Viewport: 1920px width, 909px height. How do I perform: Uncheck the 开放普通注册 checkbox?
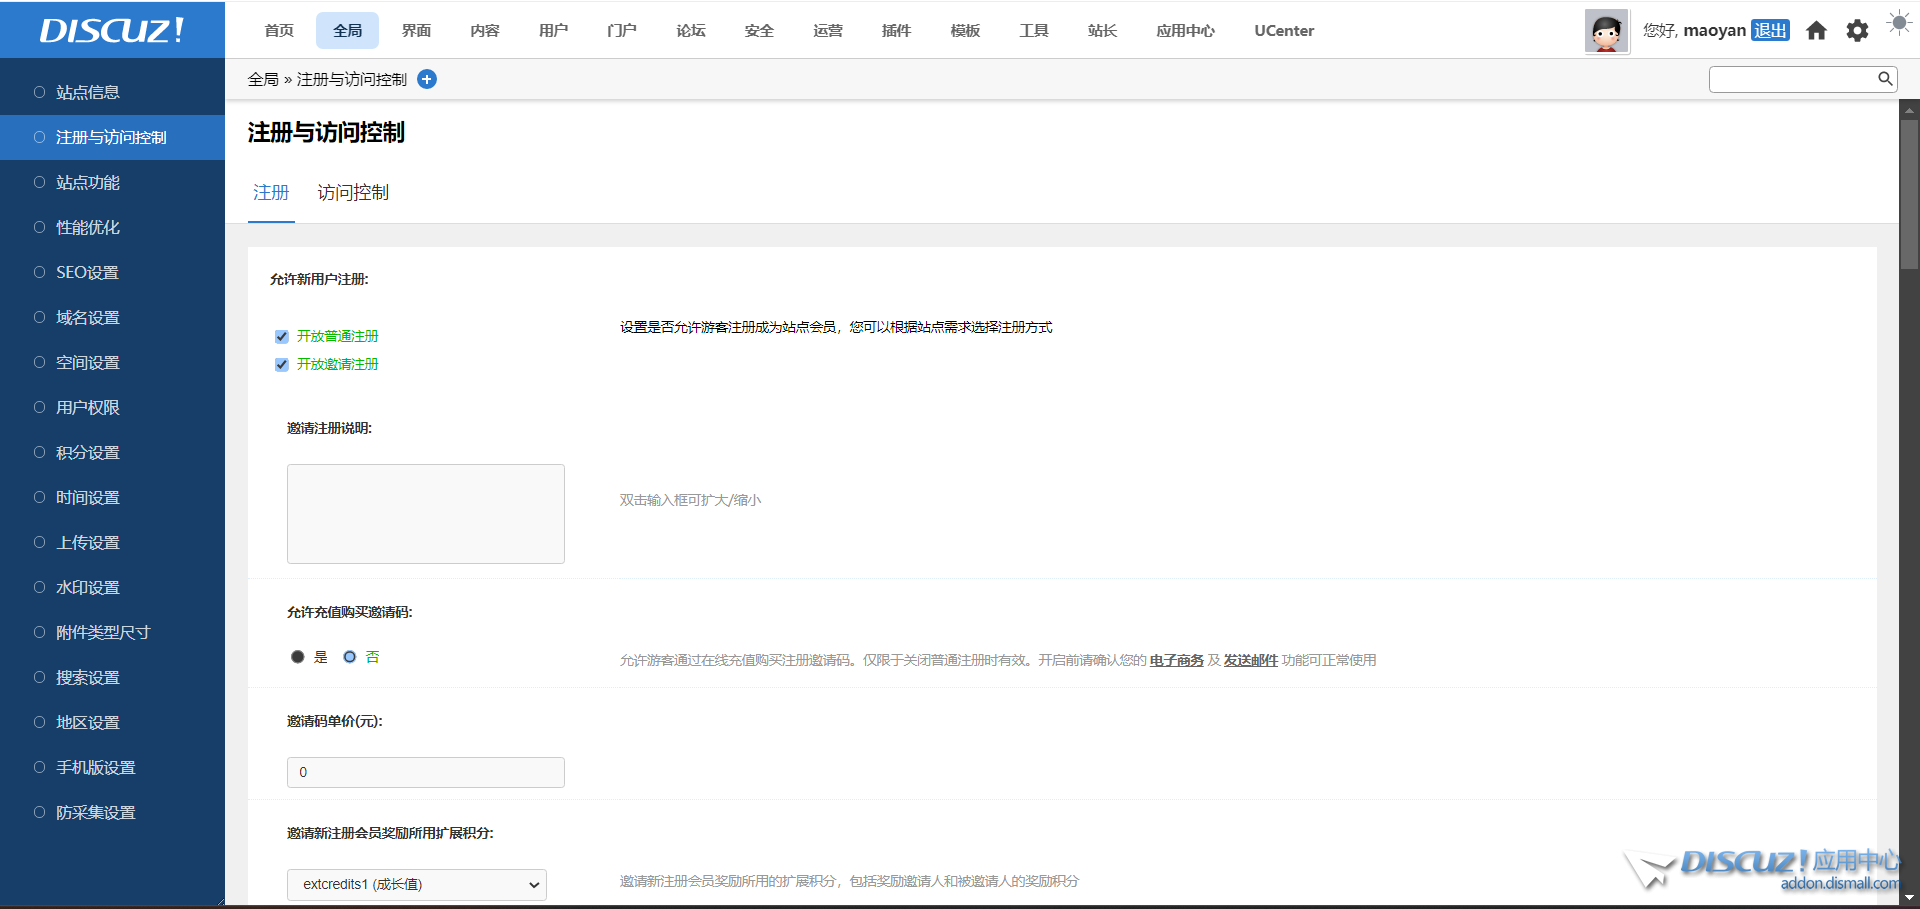(x=282, y=337)
